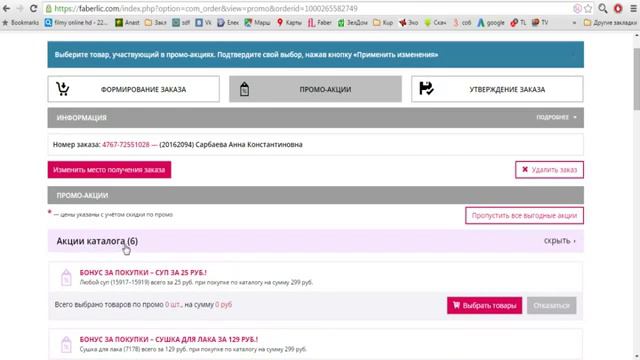Click the blue promo instruction banner
The image size is (640, 360).
(x=316, y=54)
